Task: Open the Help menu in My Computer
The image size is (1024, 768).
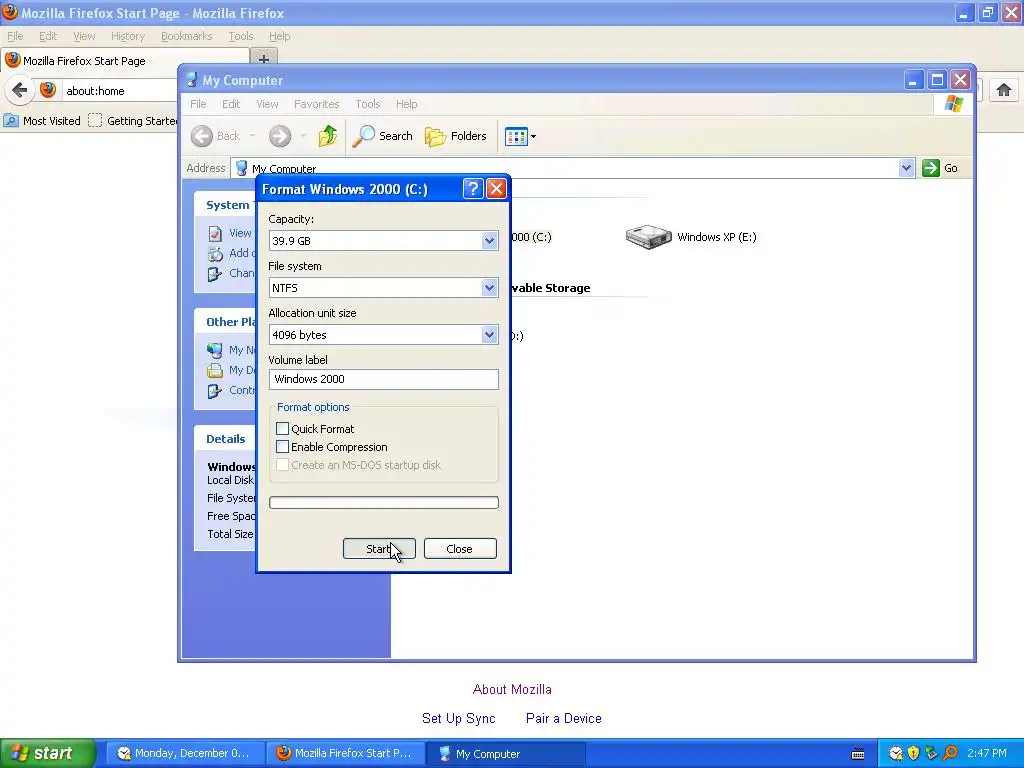Action: click(x=406, y=104)
